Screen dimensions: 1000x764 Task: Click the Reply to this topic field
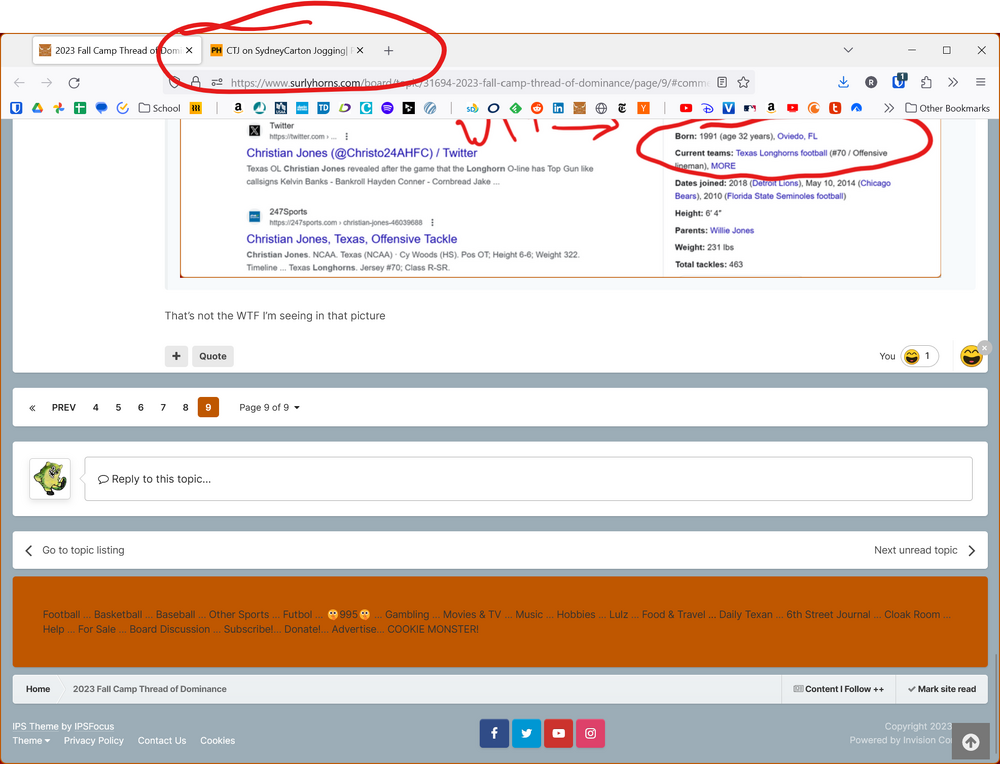click(528, 479)
